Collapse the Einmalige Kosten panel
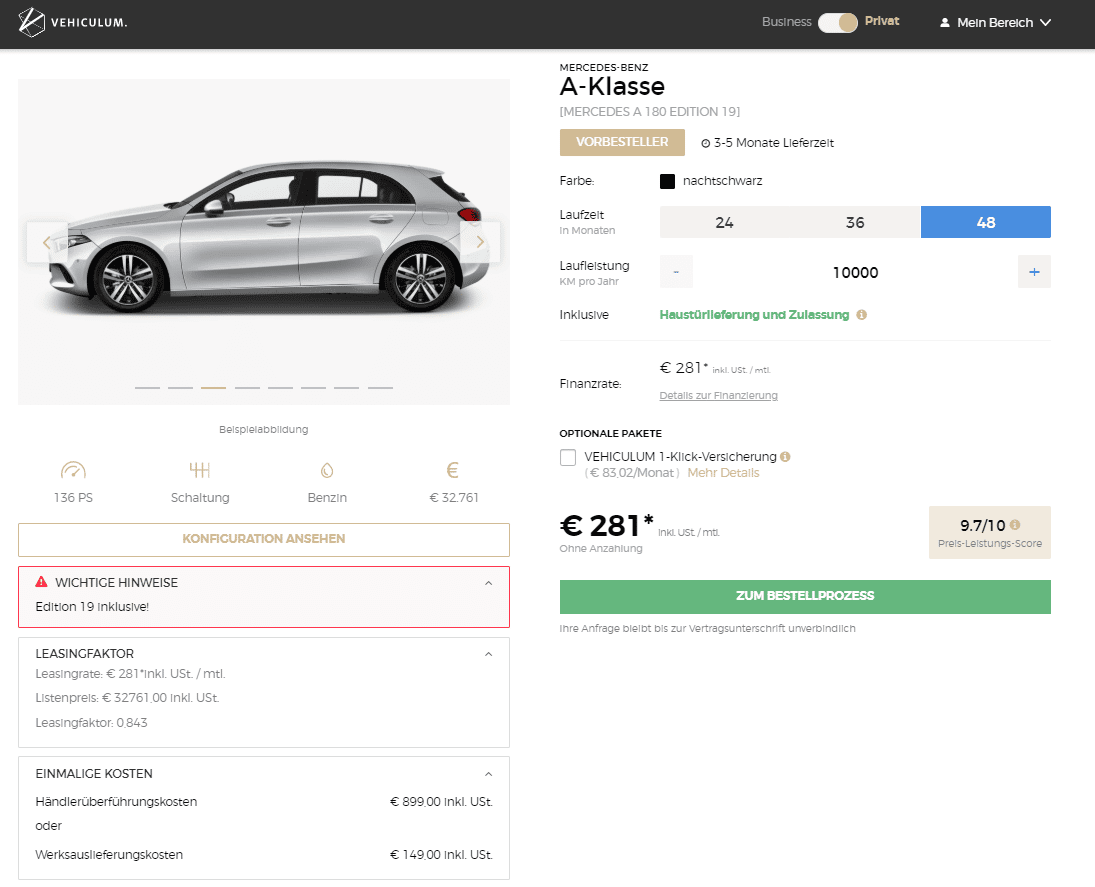 [x=489, y=774]
